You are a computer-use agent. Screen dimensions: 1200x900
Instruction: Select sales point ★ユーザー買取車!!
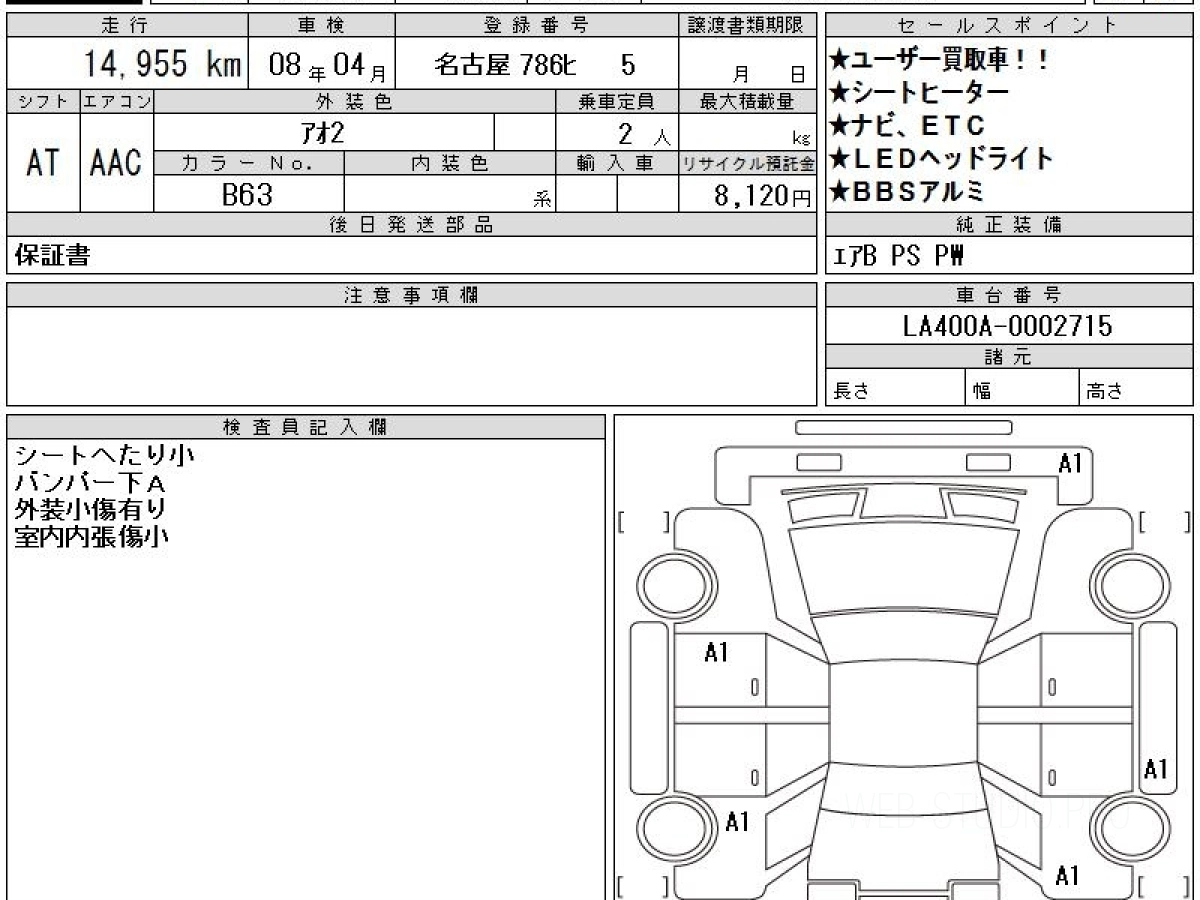940,60
